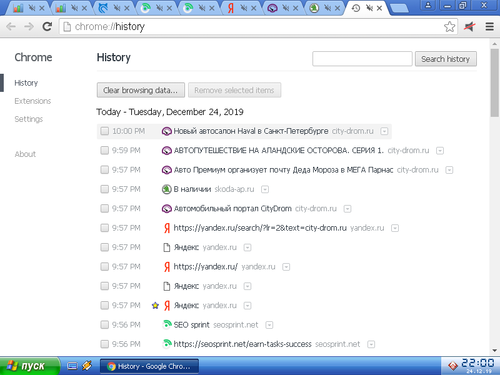Screen dimensions: 500x375
Task: Click the Search history button
Action: tap(446, 59)
